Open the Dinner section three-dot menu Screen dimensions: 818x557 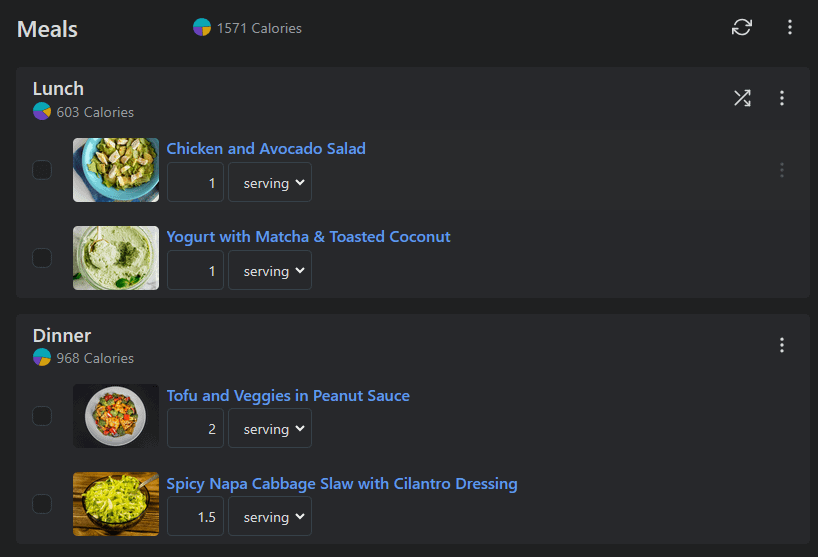(782, 345)
